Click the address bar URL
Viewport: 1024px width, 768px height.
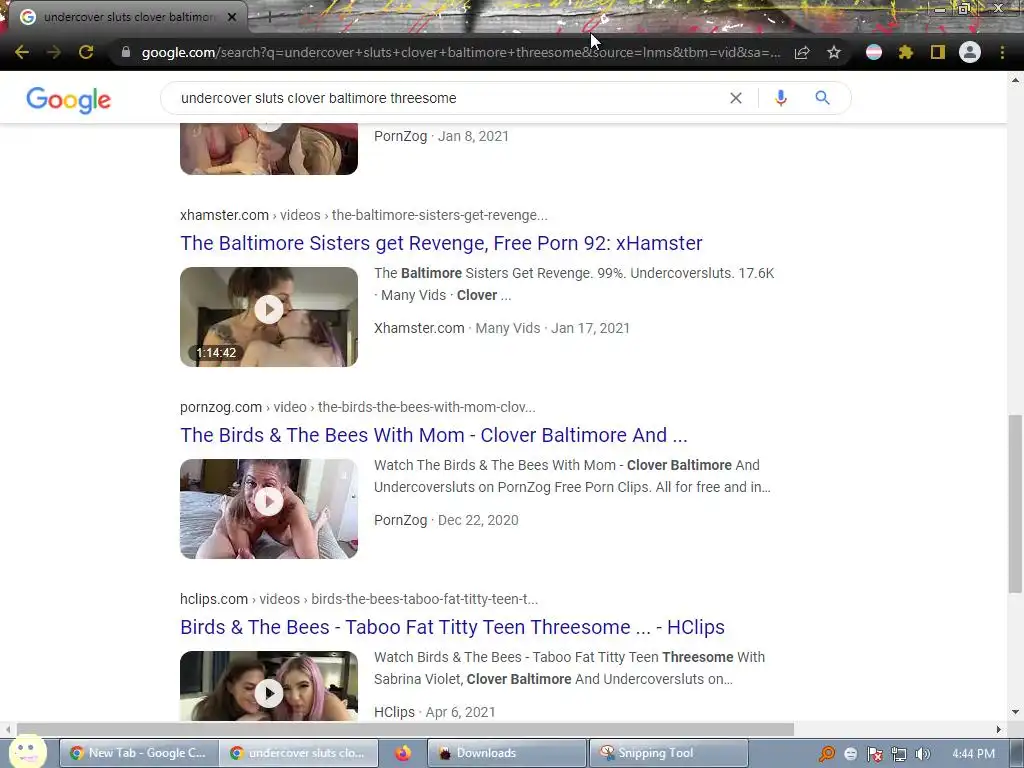pos(460,52)
